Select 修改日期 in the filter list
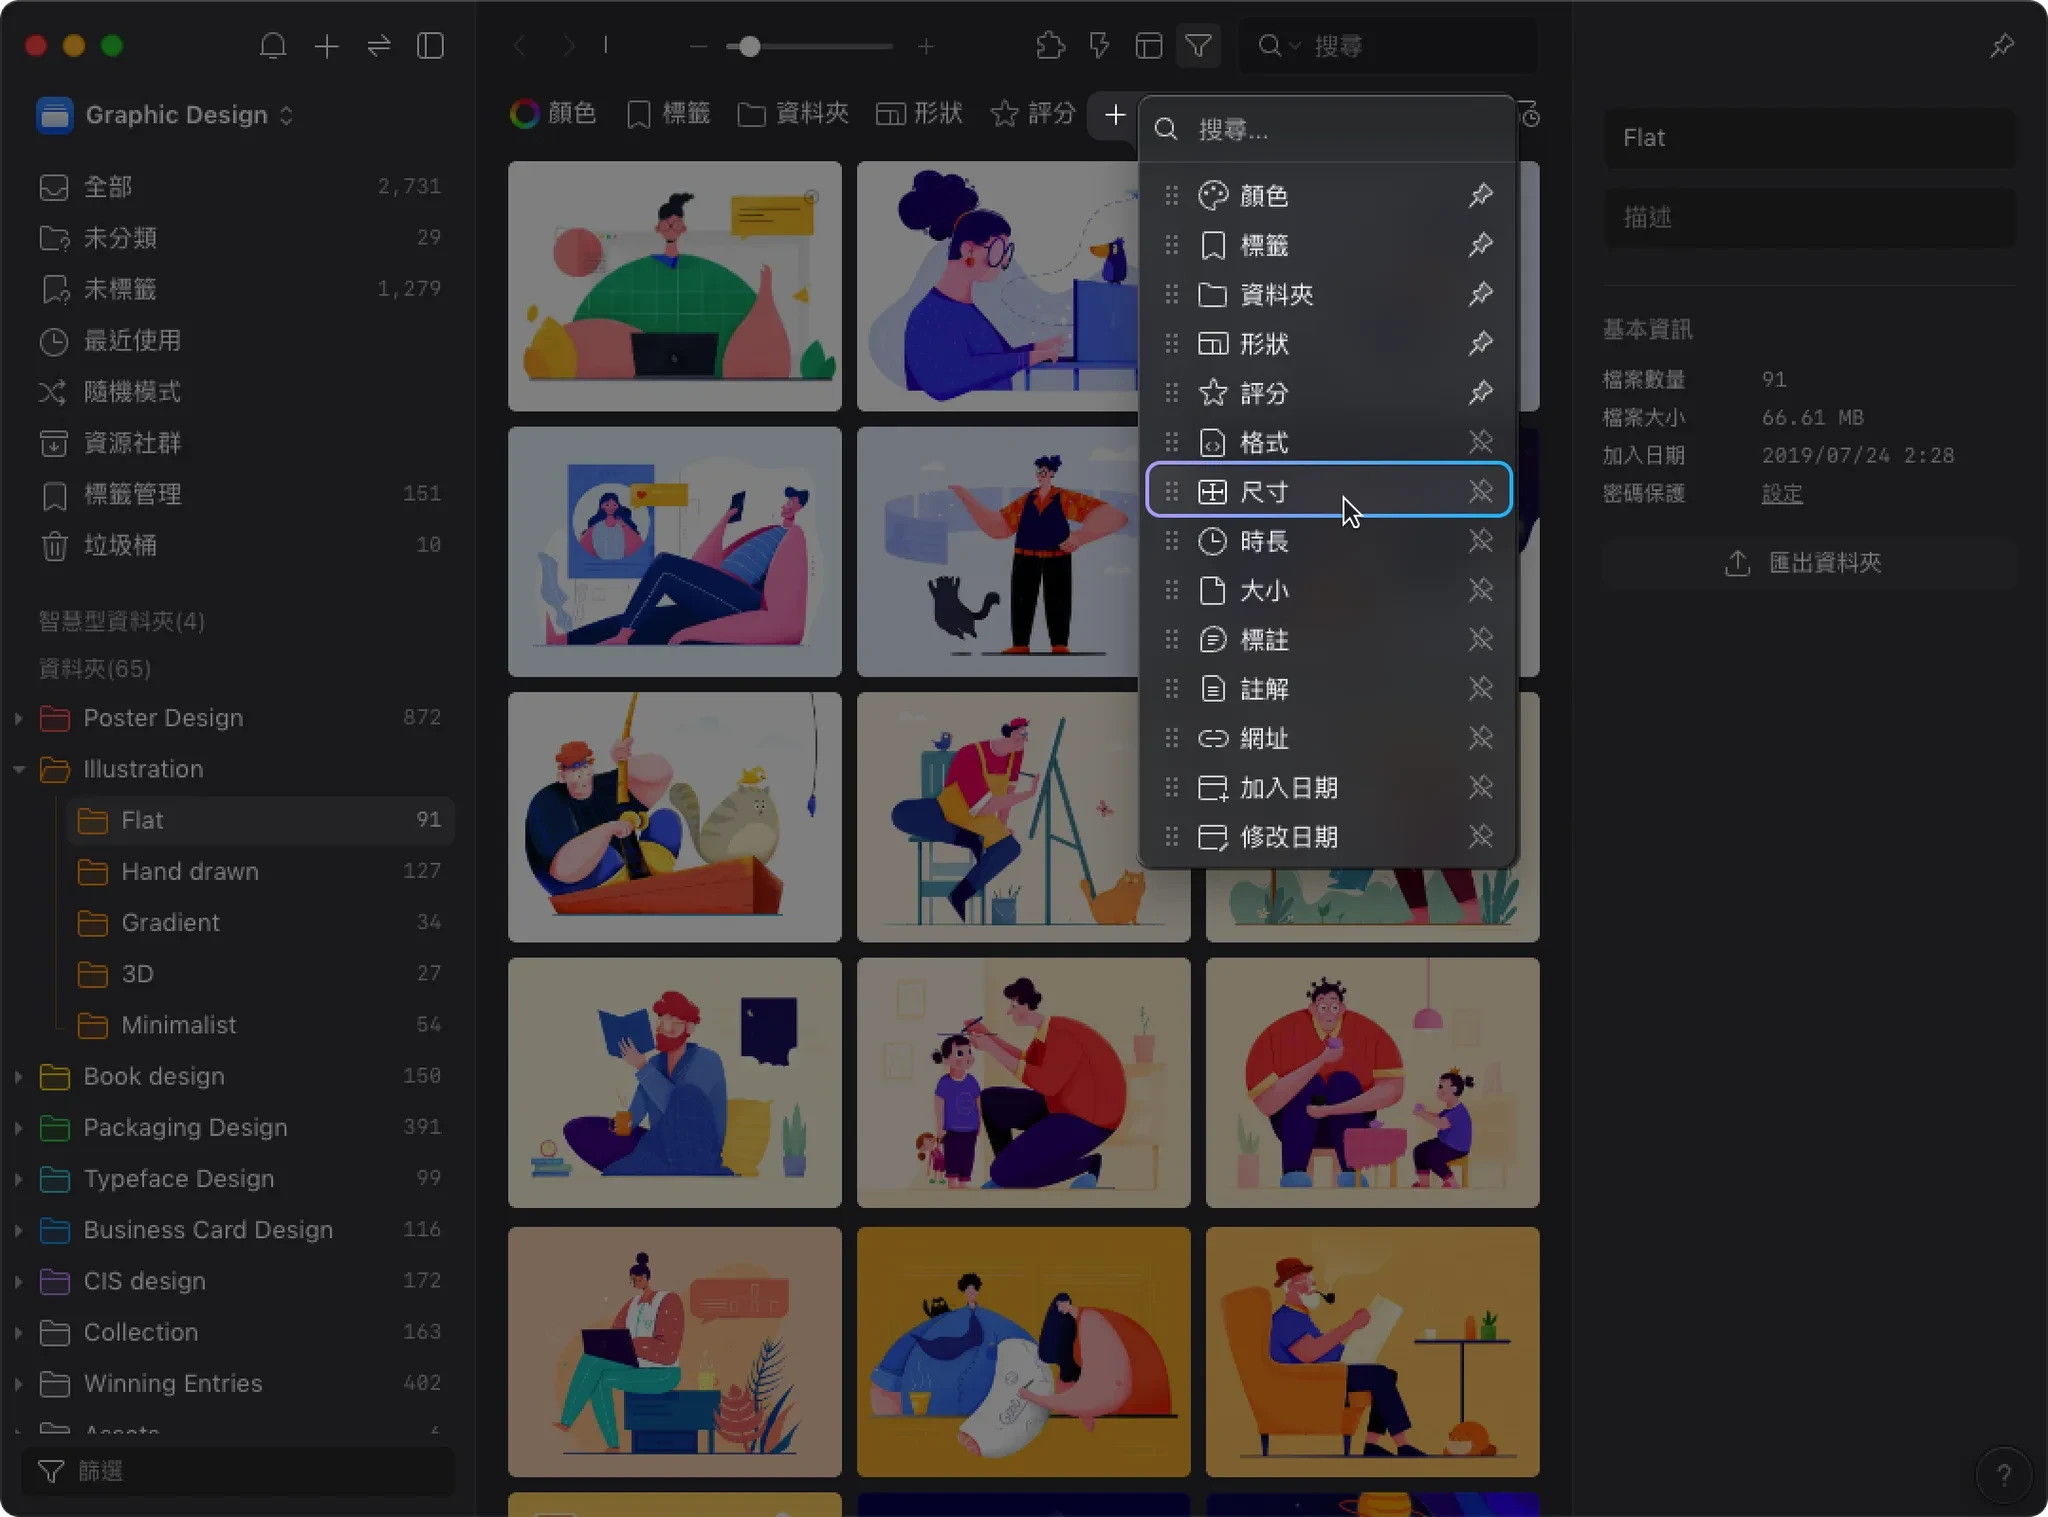Image resolution: width=2048 pixels, height=1517 pixels. (x=1328, y=837)
